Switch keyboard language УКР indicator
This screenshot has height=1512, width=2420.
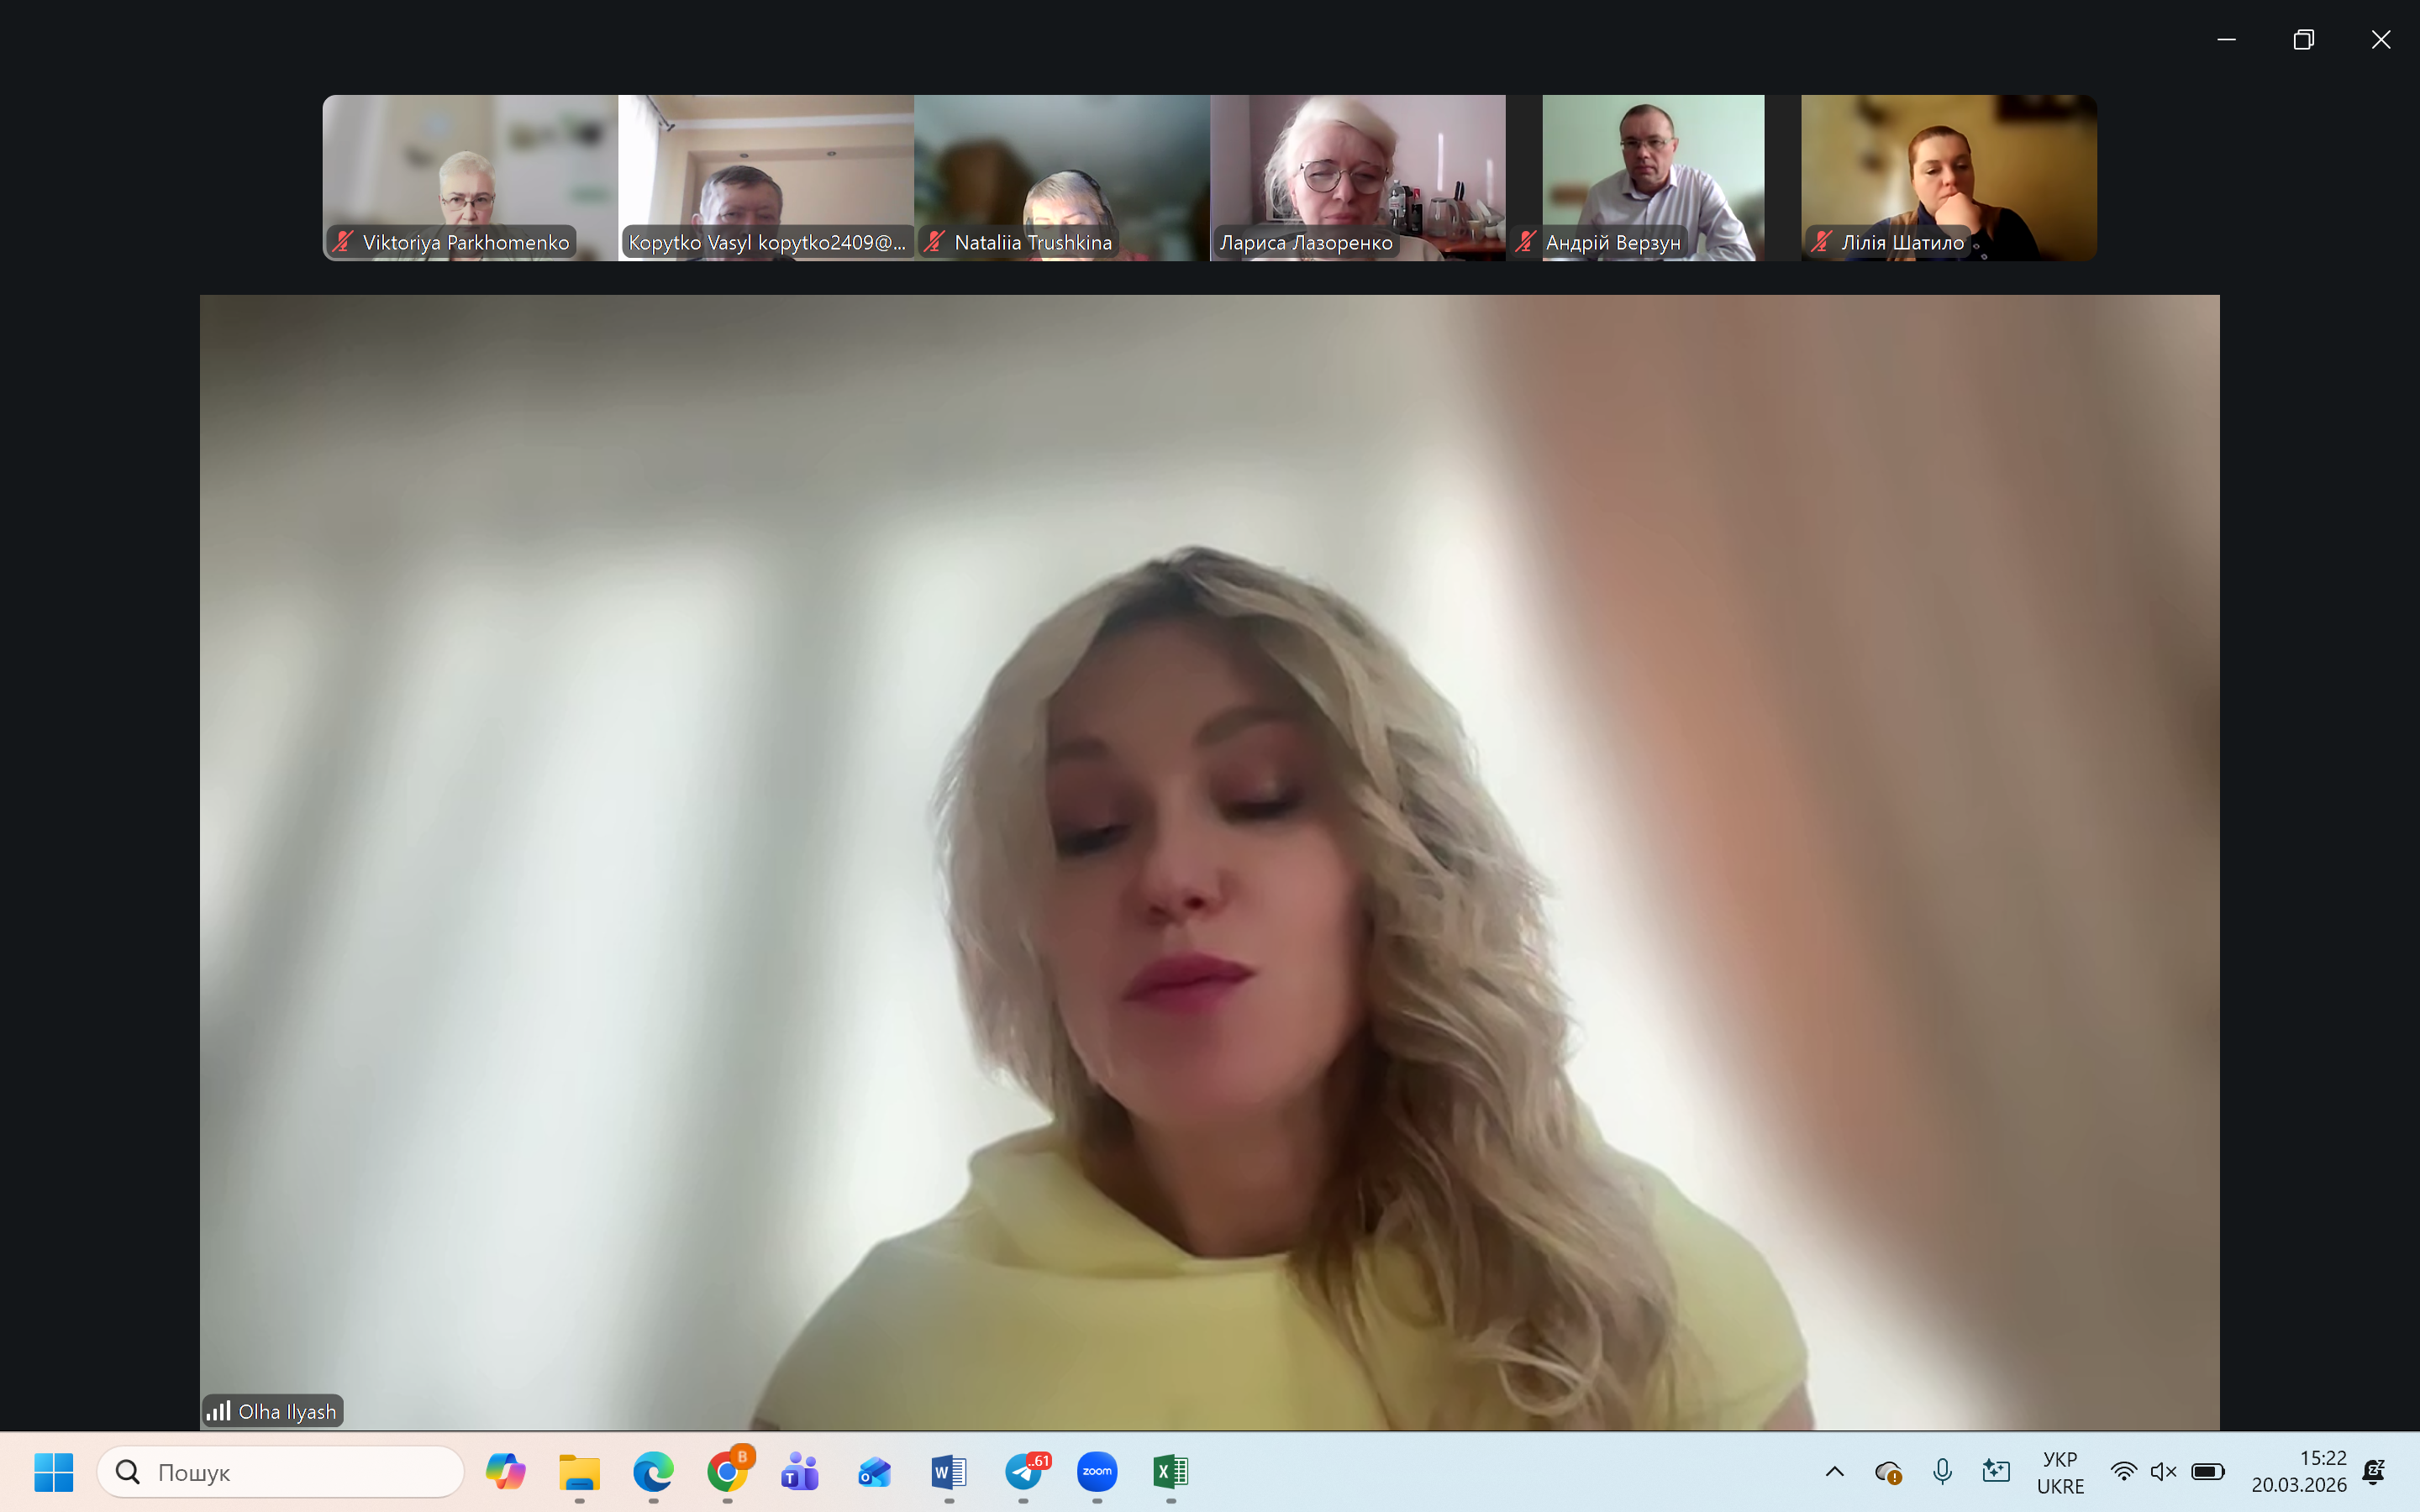coord(2060,1472)
